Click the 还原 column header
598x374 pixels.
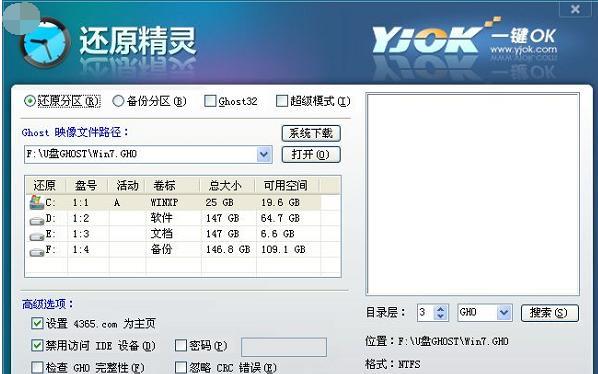tap(45, 186)
